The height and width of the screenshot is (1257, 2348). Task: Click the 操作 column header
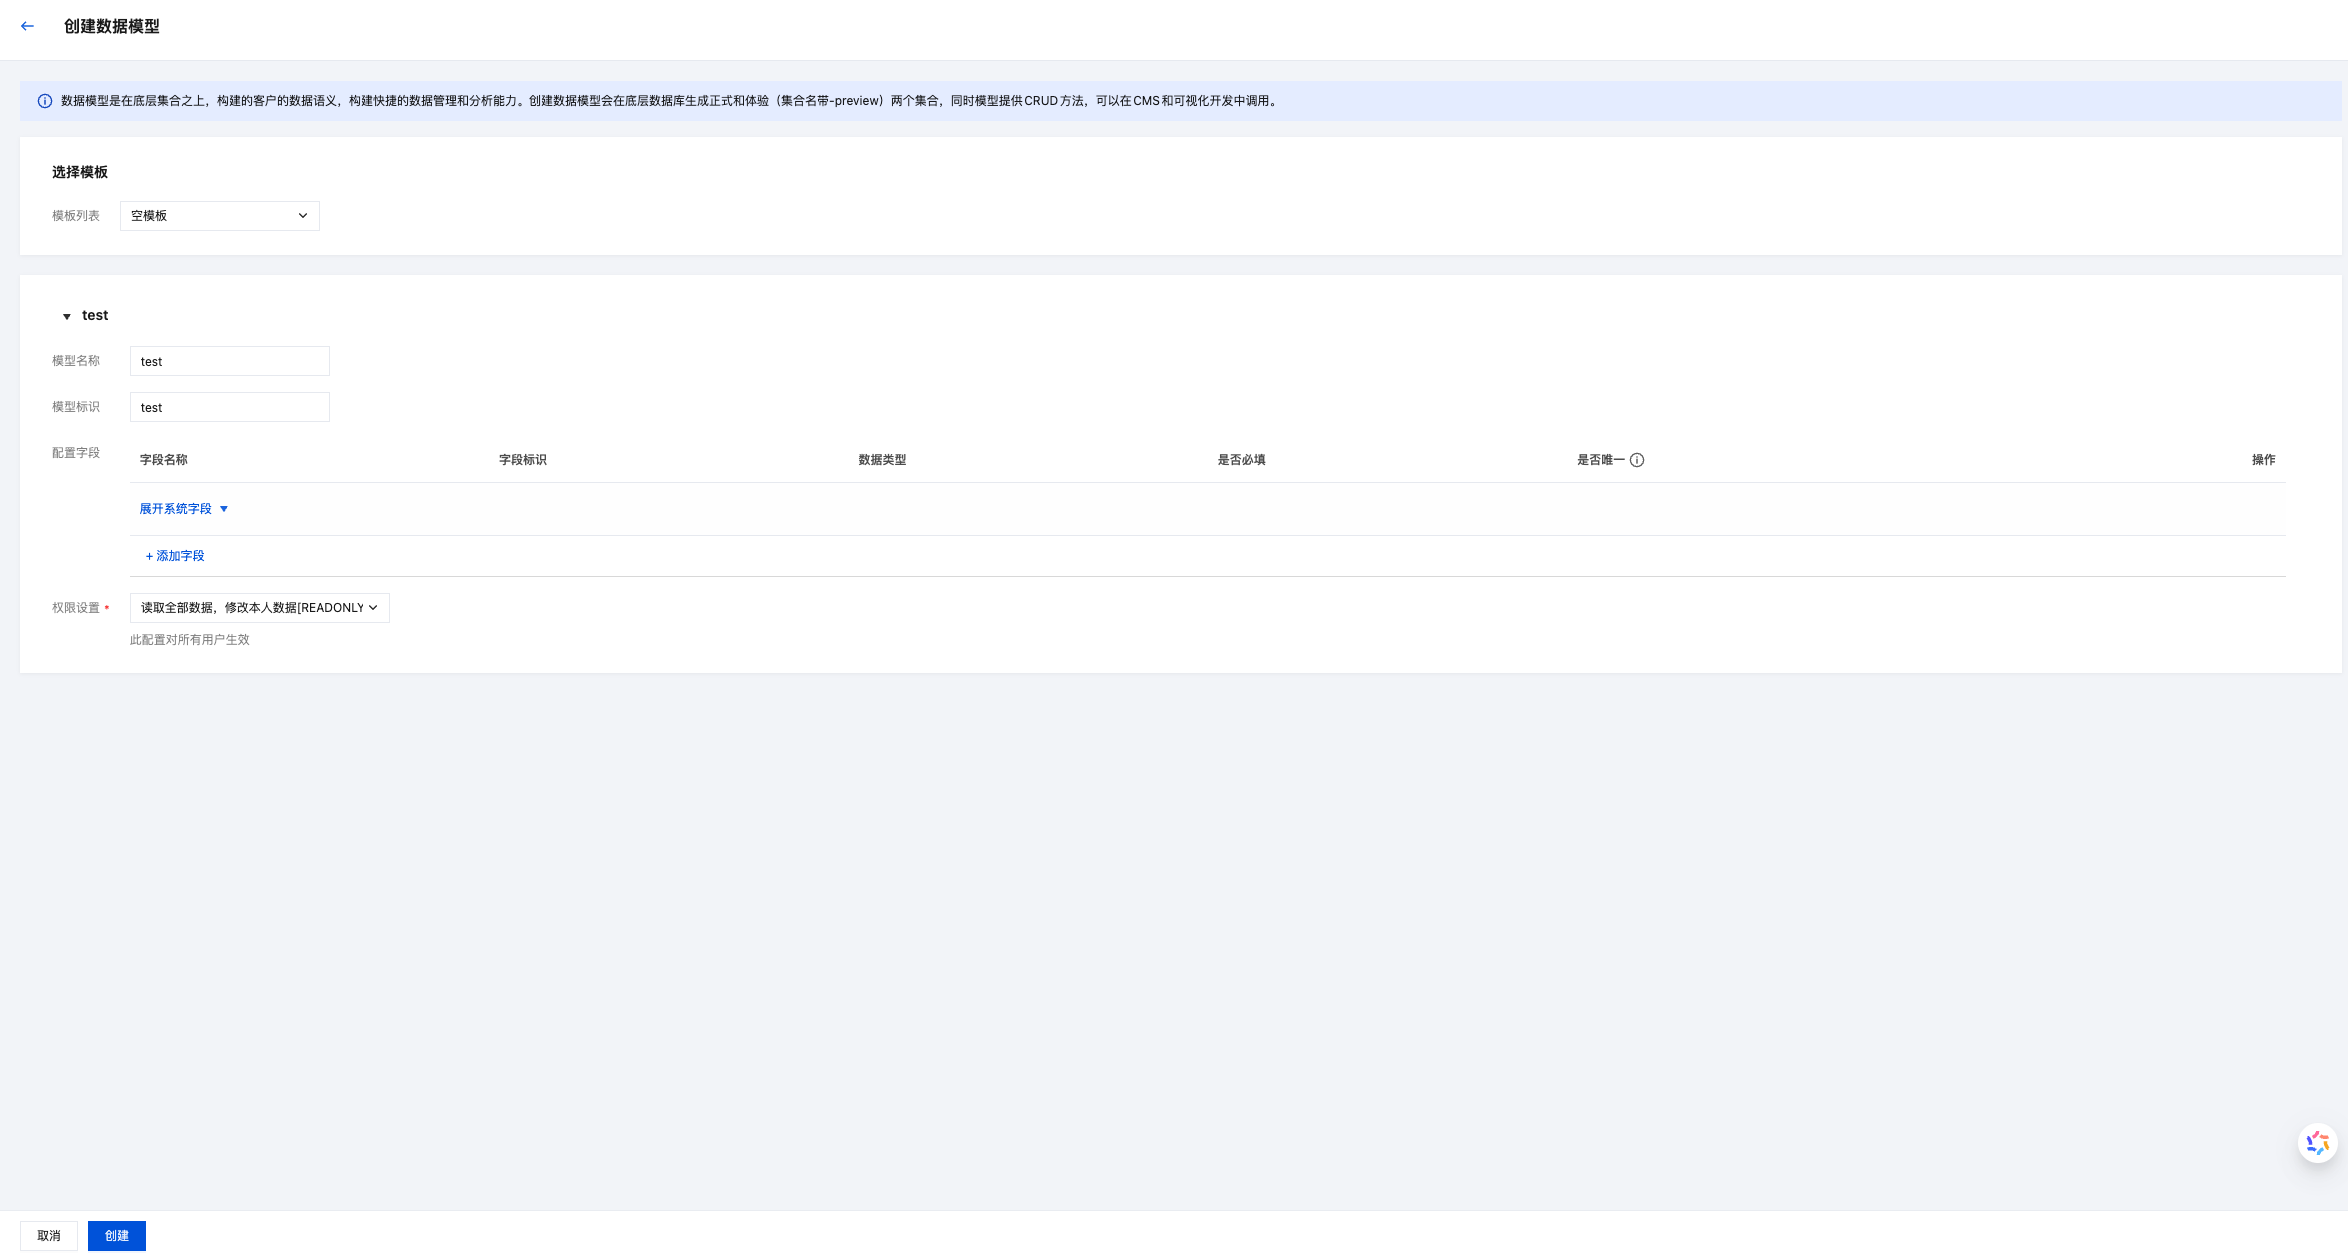2263,460
